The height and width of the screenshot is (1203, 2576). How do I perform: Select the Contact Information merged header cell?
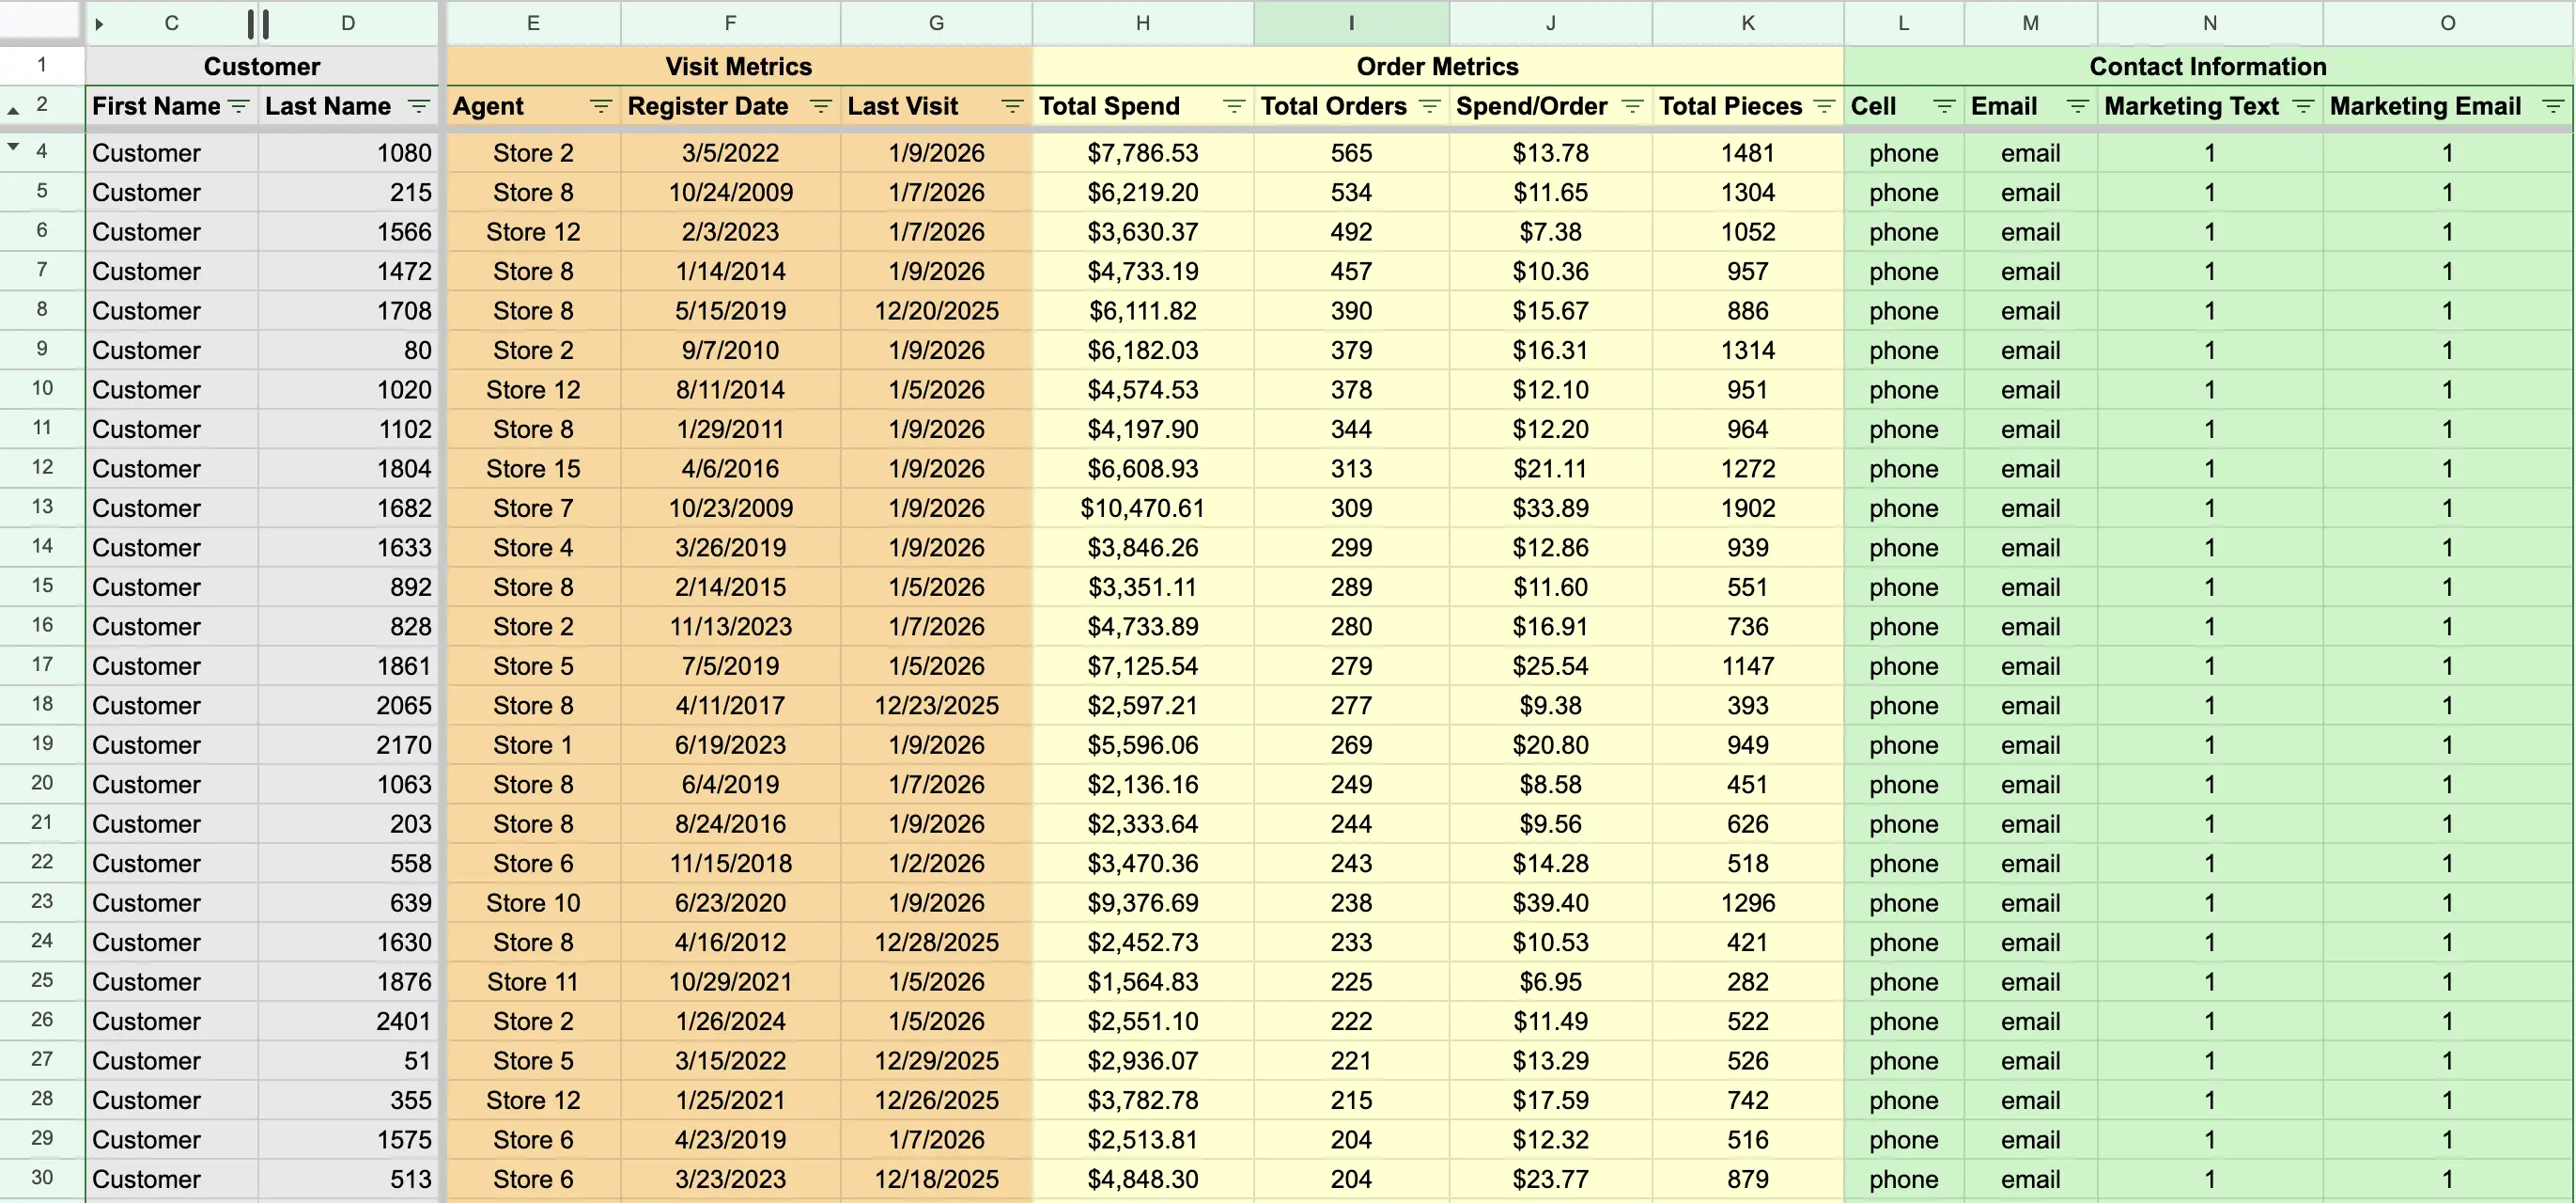pyautogui.click(x=2207, y=66)
